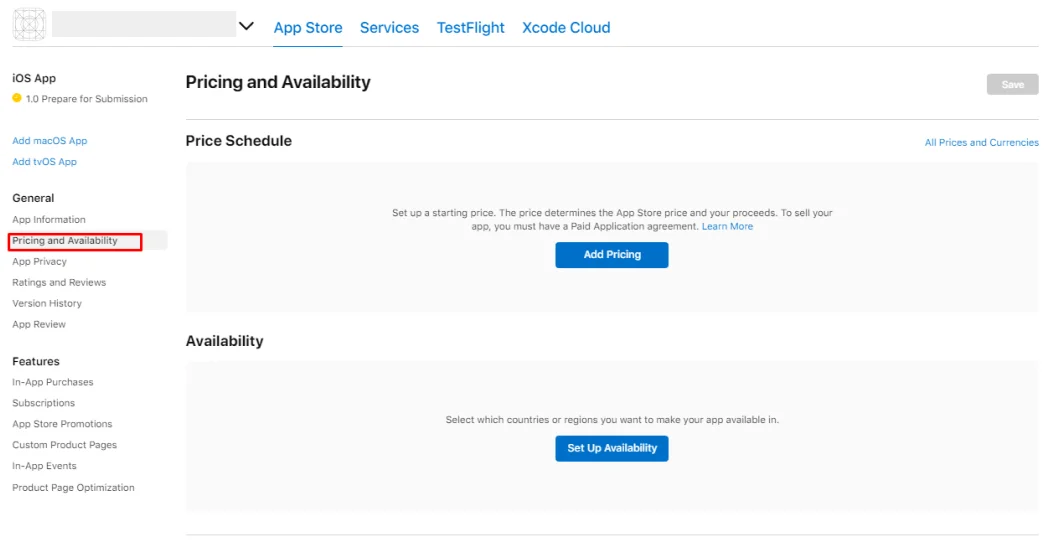Open the TestFlight tab
The height and width of the screenshot is (540, 1044).
[471, 28]
